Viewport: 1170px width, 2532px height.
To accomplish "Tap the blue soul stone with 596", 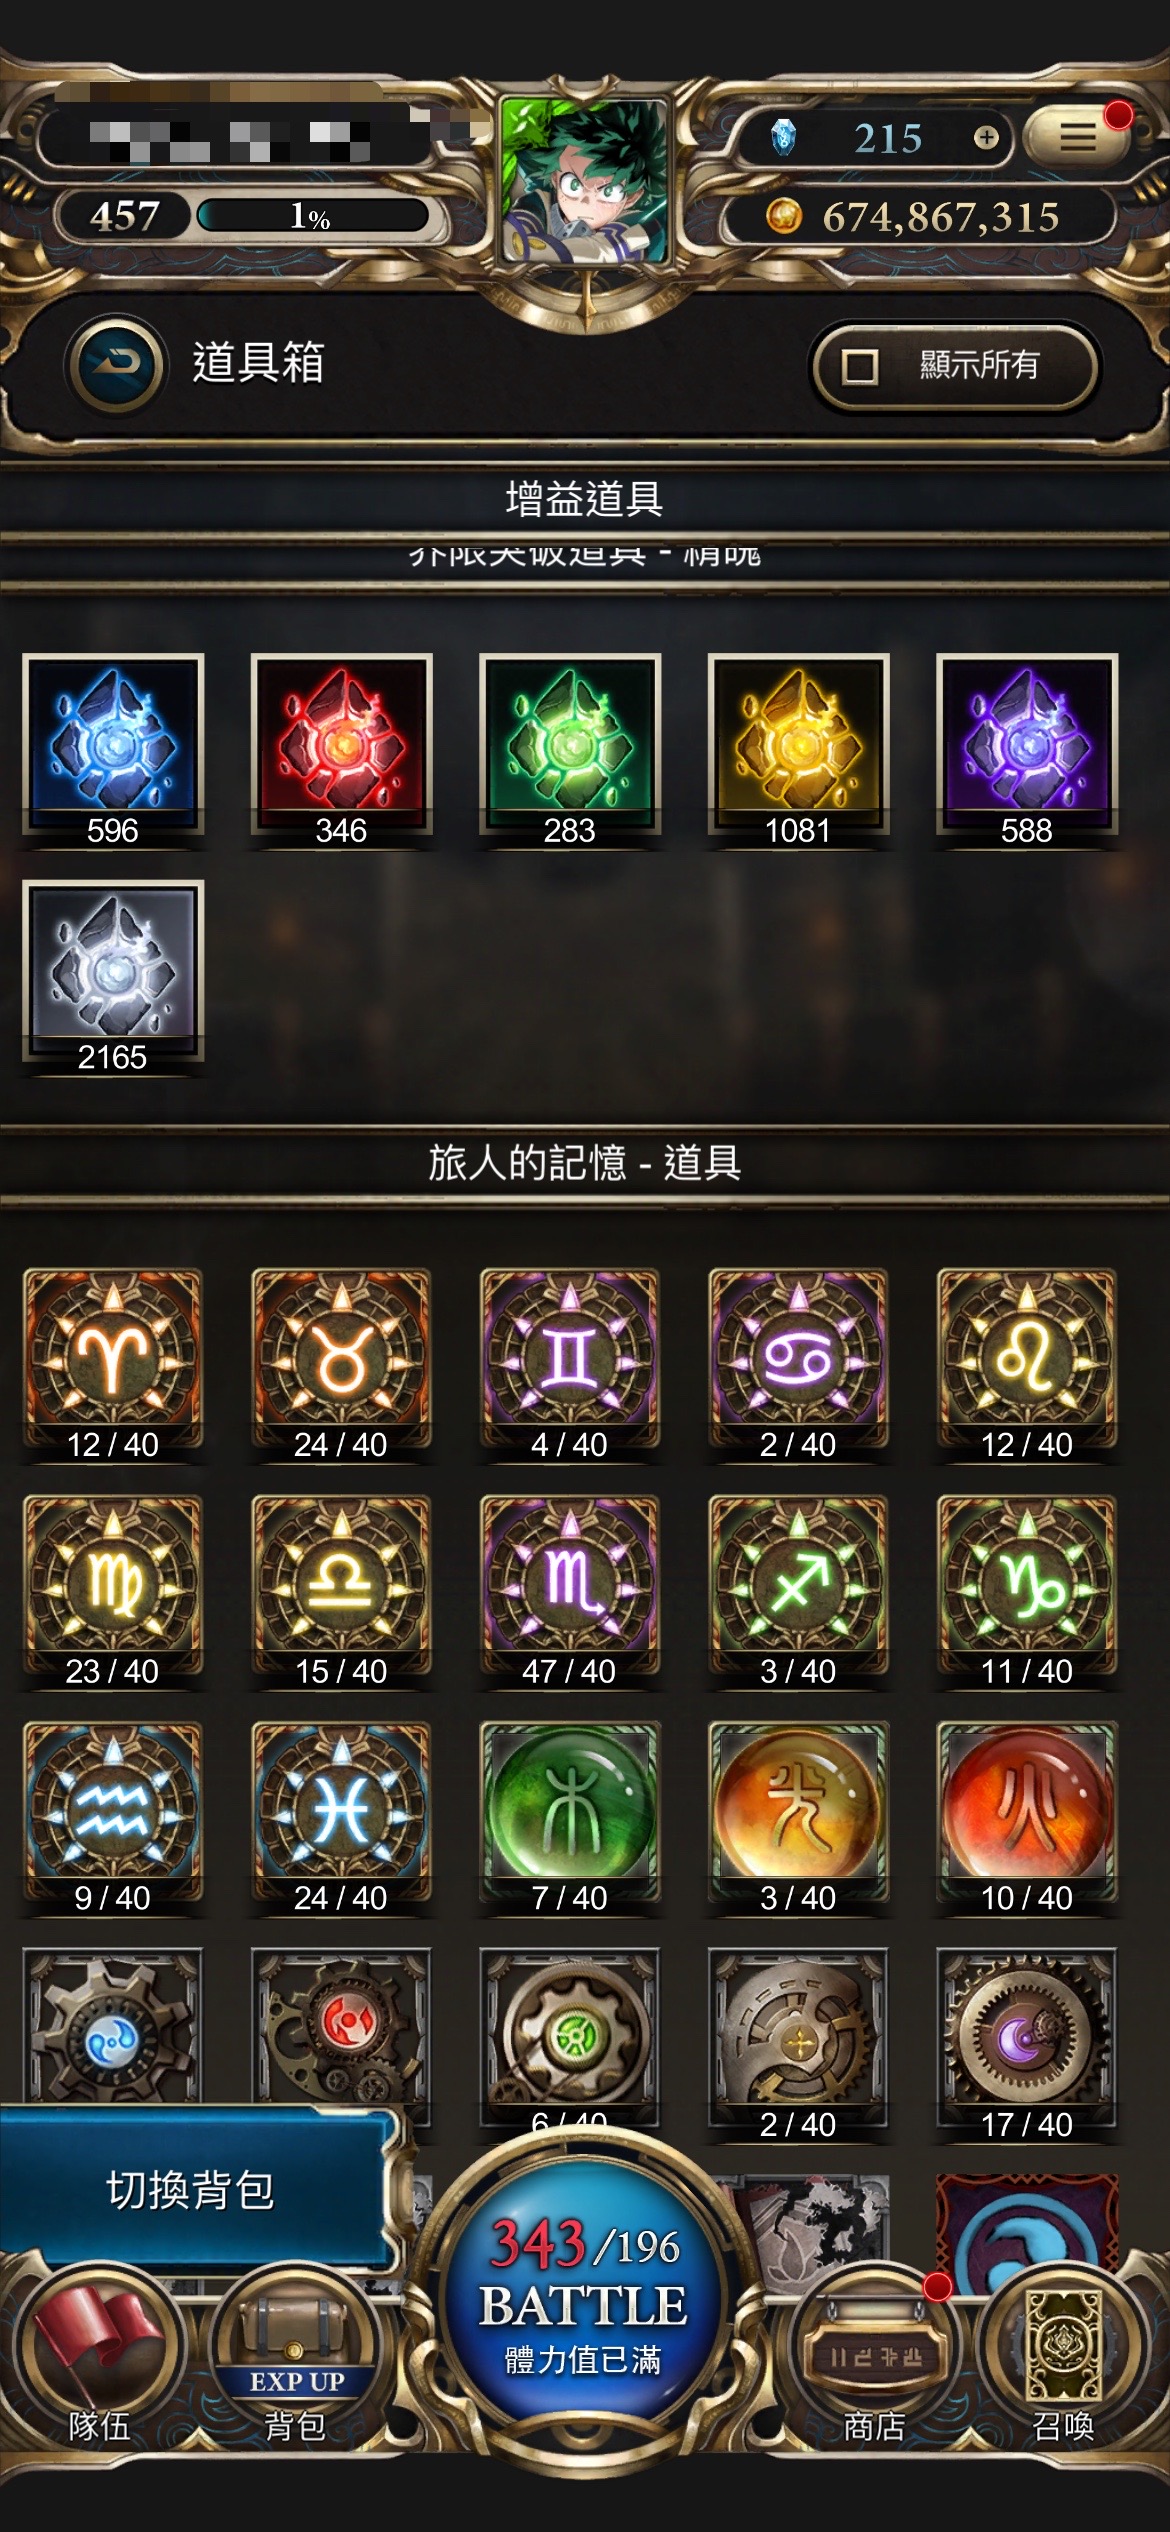I will (113, 750).
